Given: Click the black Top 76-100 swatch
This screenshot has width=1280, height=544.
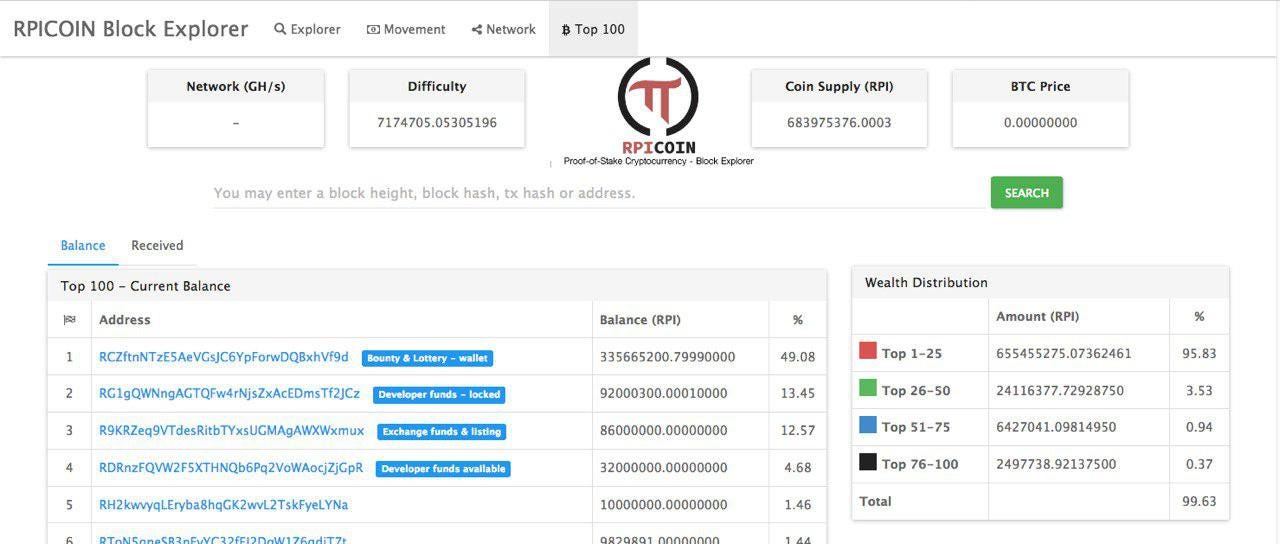Looking at the screenshot, I should click(x=868, y=462).
